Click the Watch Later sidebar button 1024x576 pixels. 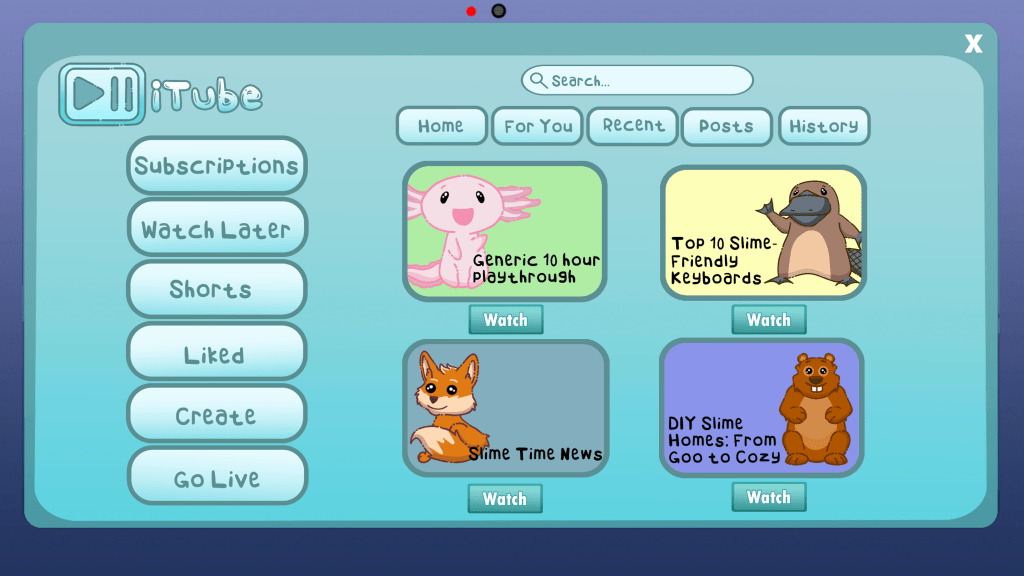tap(216, 229)
